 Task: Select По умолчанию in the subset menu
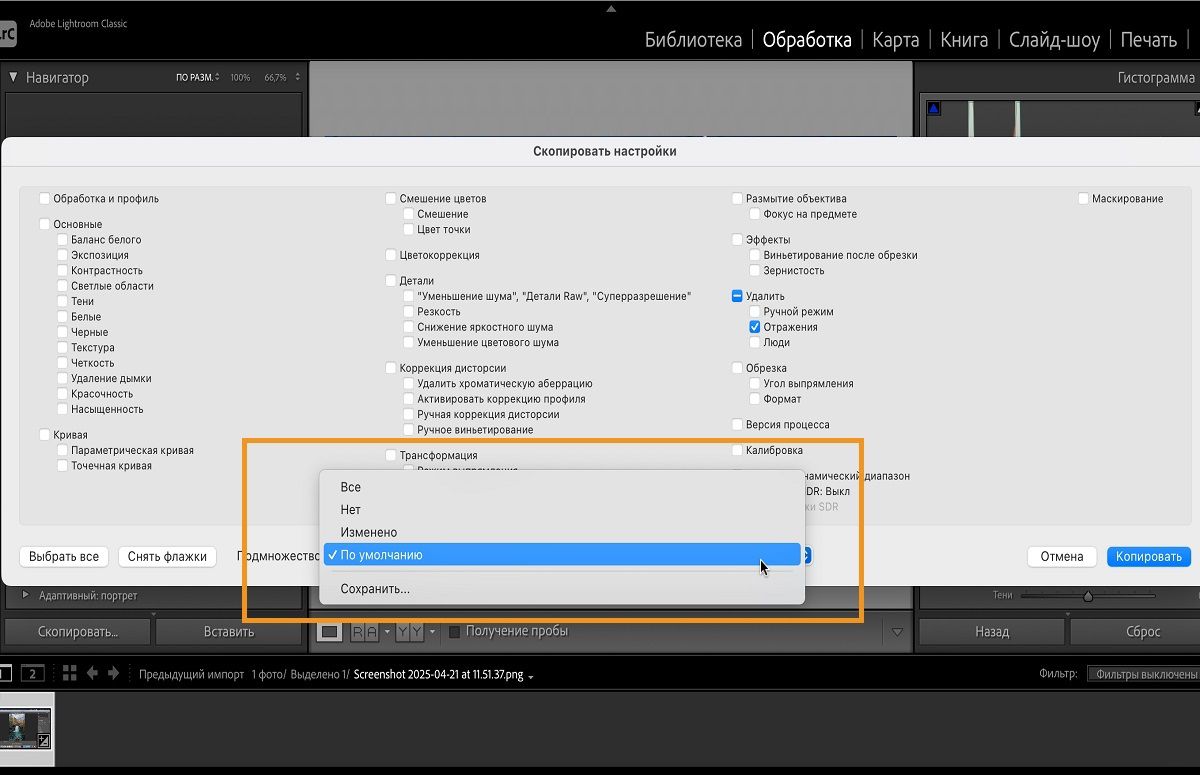coord(562,554)
